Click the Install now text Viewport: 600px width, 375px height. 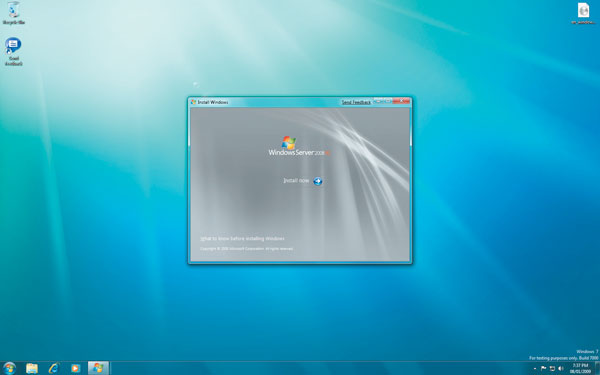[296, 181]
